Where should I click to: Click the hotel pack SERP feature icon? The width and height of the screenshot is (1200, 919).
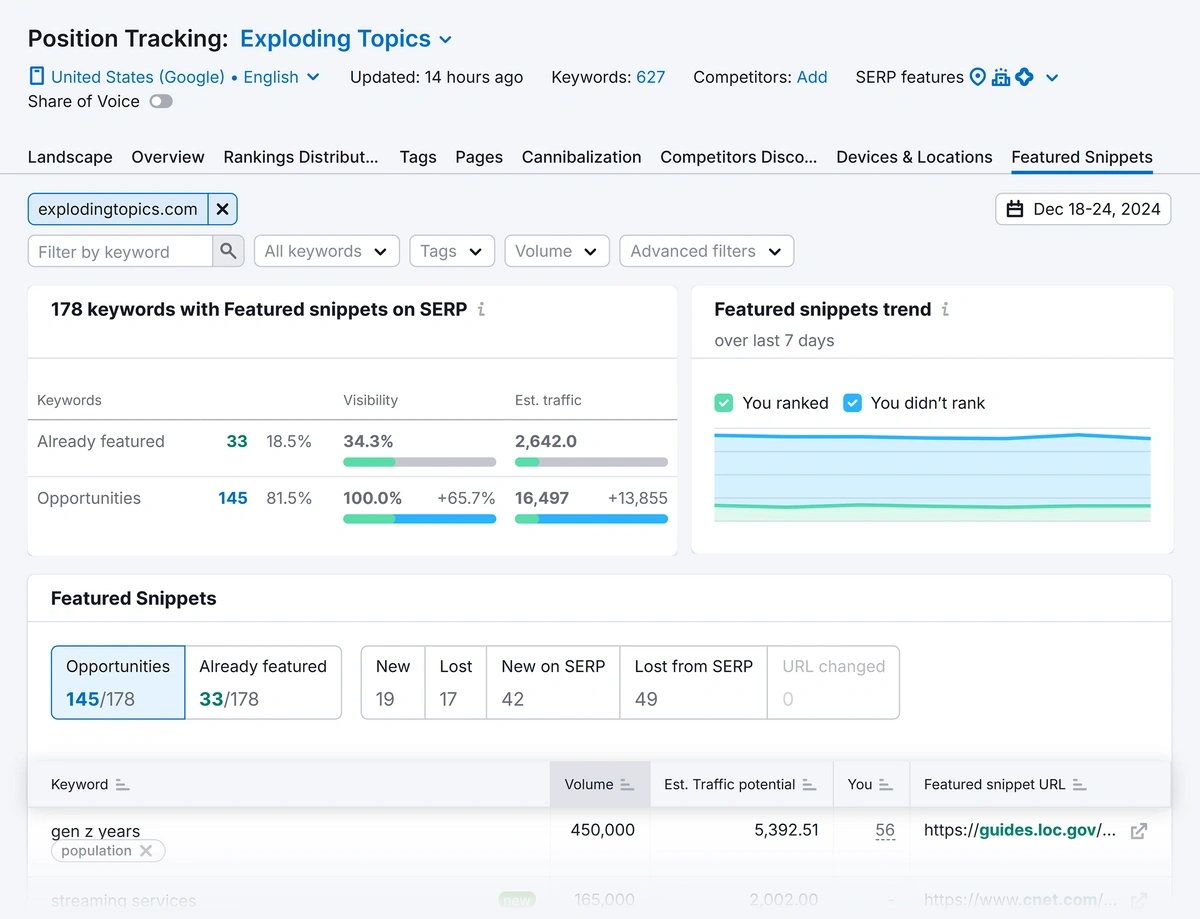pos(1000,77)
